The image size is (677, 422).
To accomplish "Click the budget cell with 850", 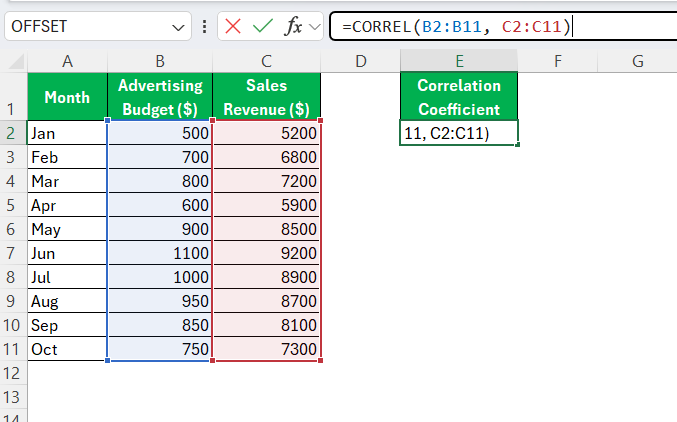I will click(x=160, y=325).
